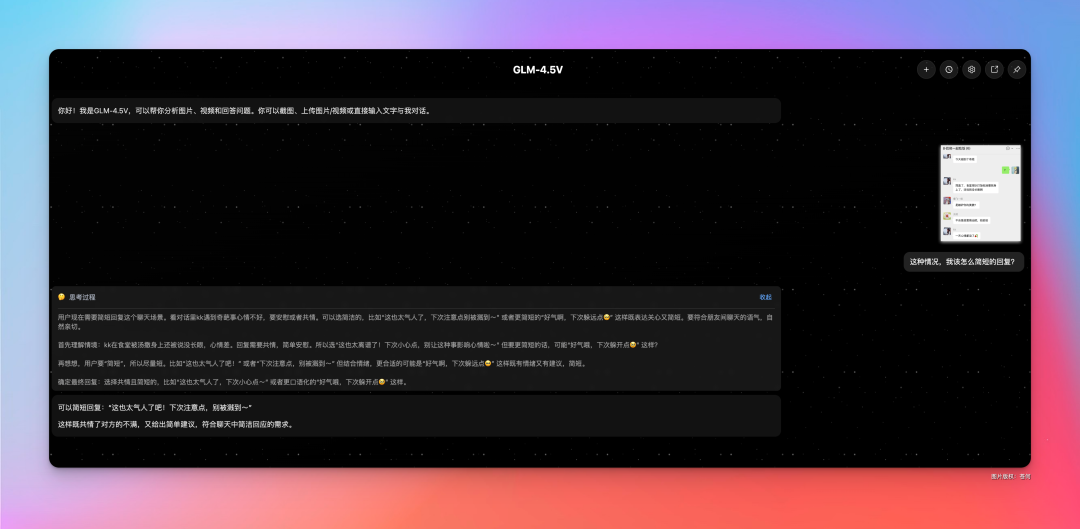1080x529 pixels.
Task: Start a new chat with plus icon
Action: (x=926, y=70)
